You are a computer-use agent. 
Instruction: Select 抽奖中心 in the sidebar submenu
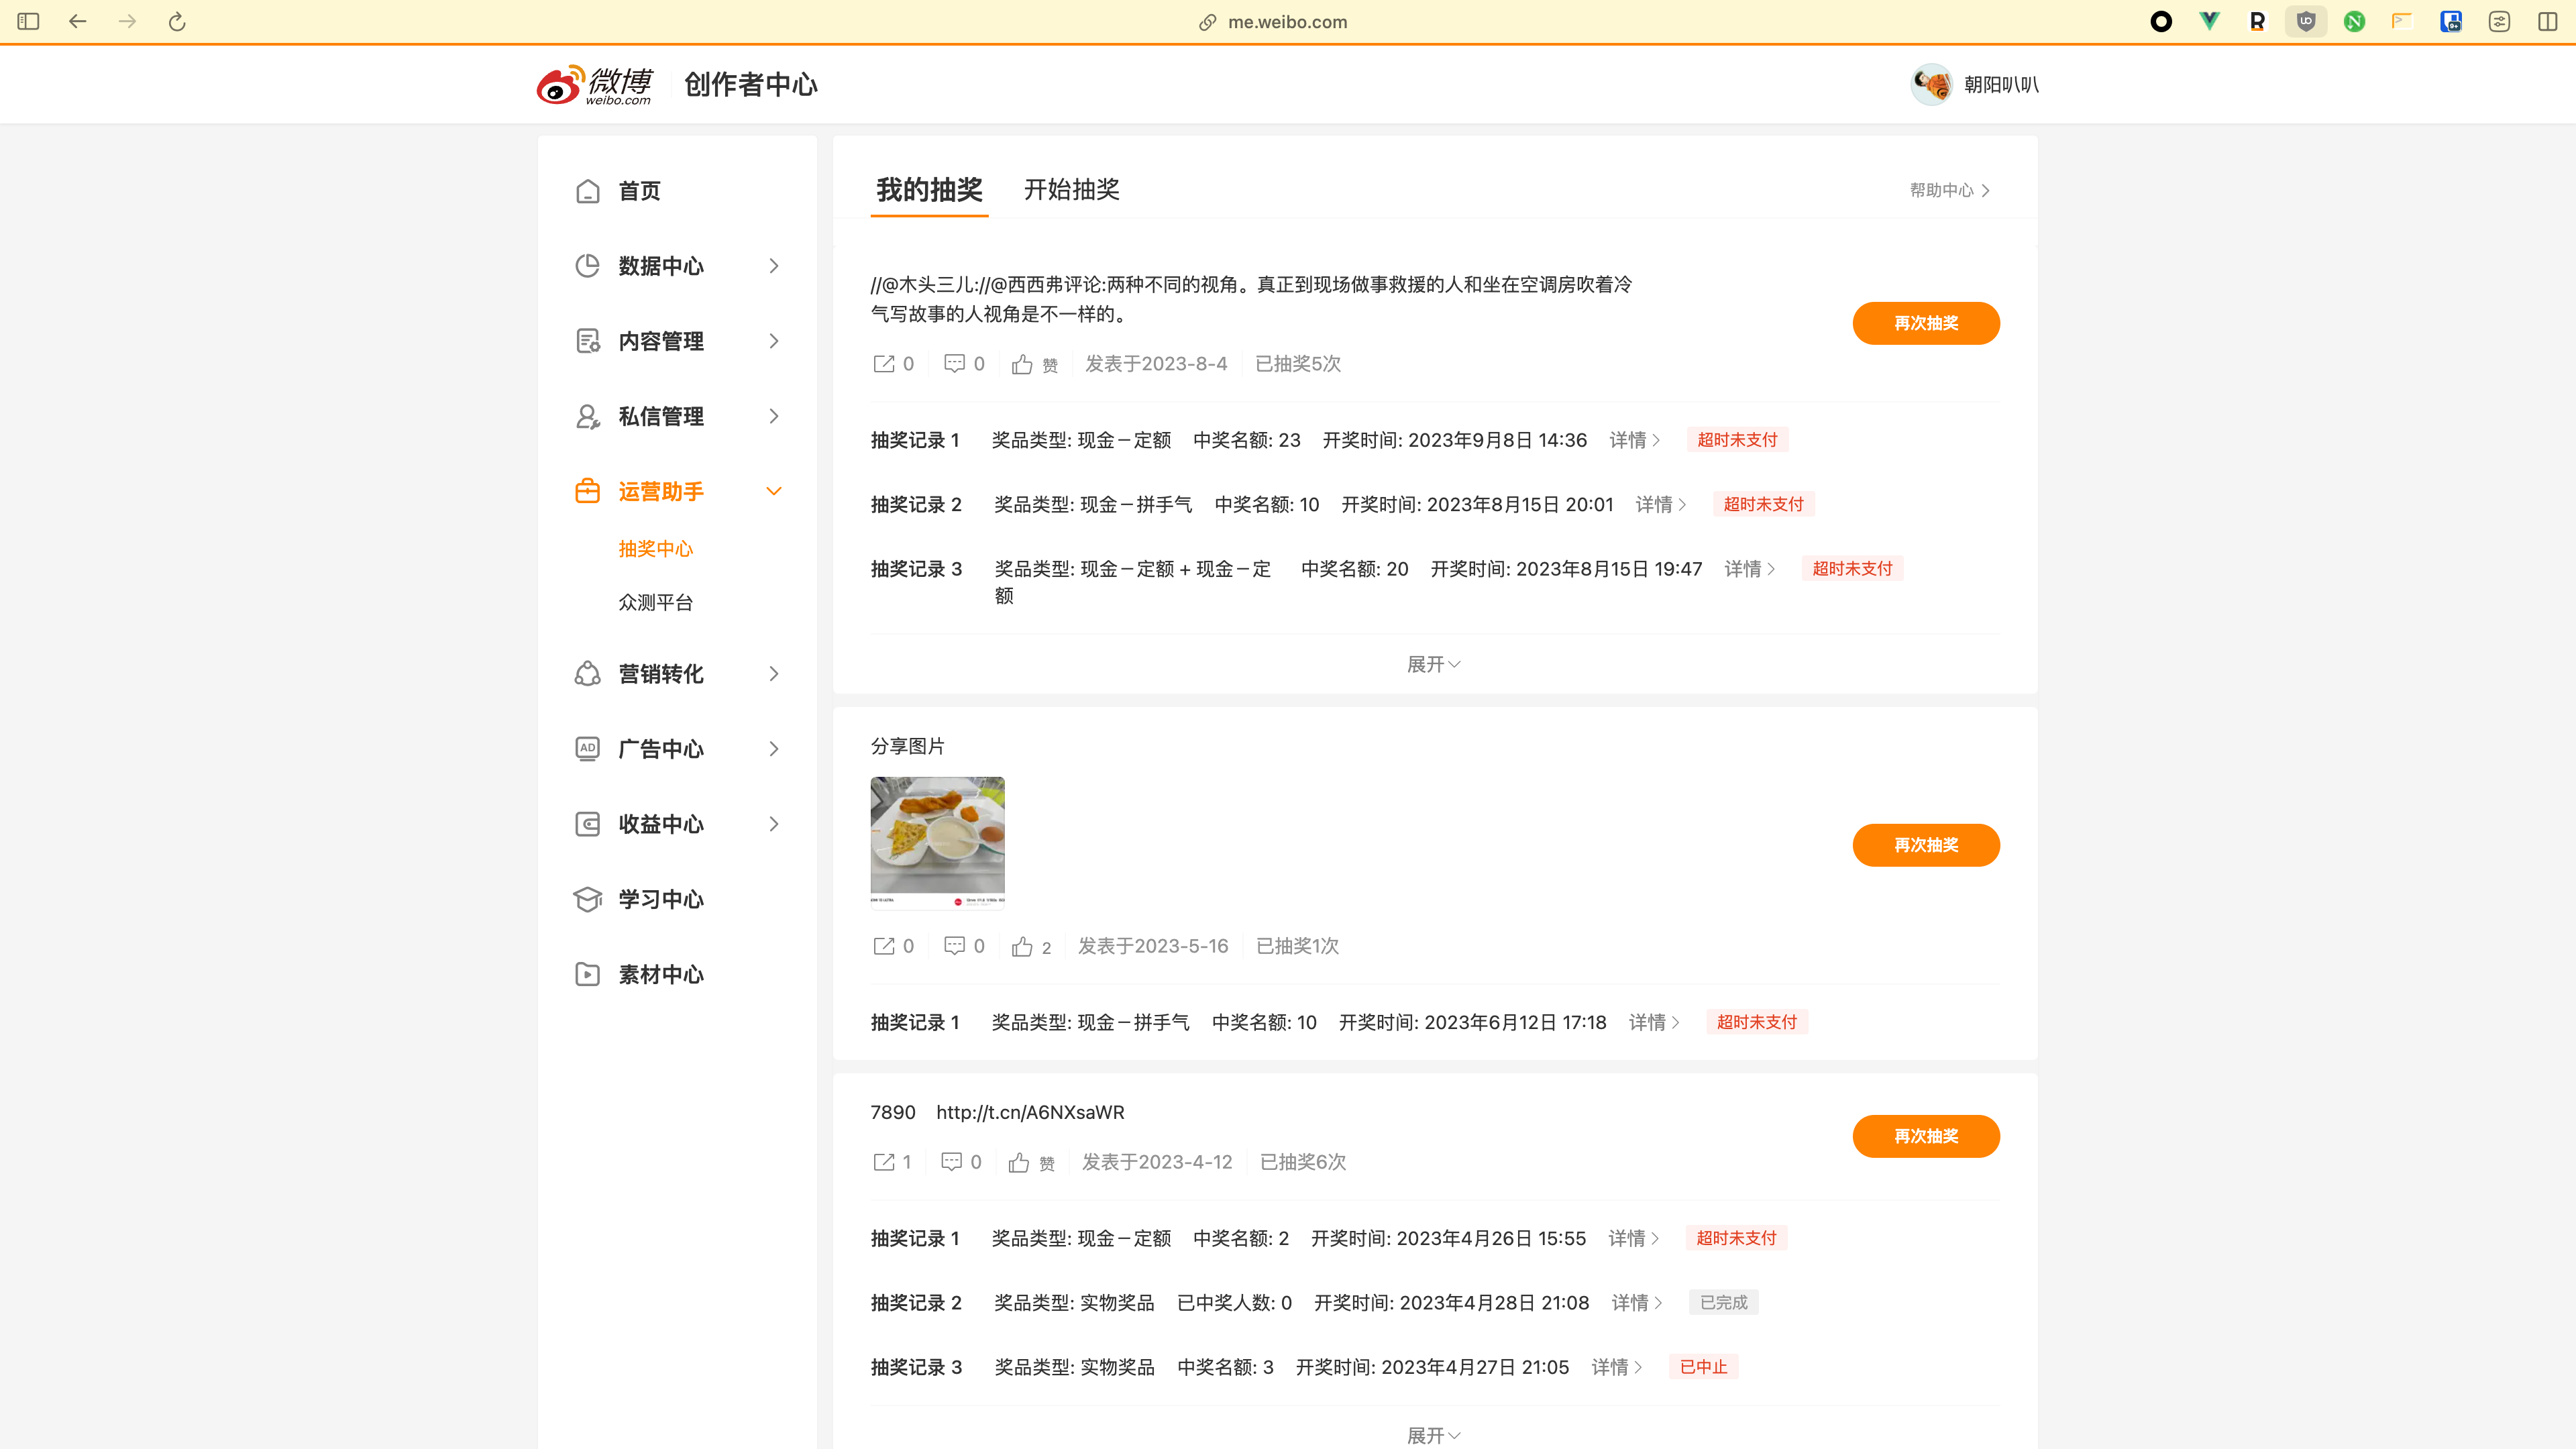click(655, 549)
